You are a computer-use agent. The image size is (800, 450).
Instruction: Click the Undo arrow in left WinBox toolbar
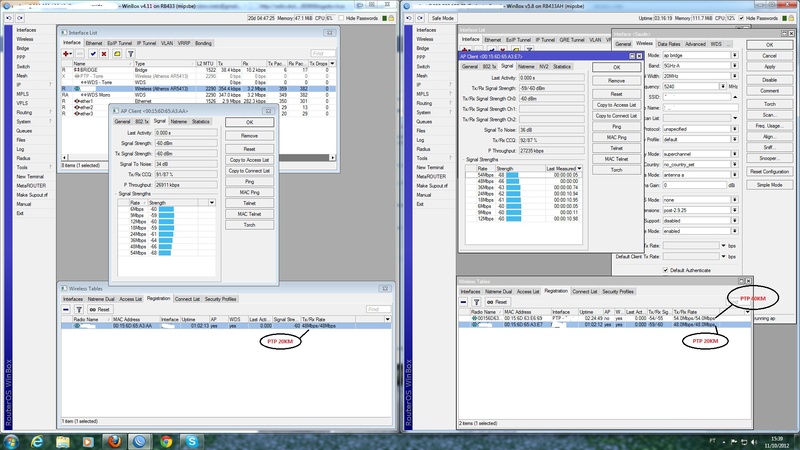coord(9,18)
